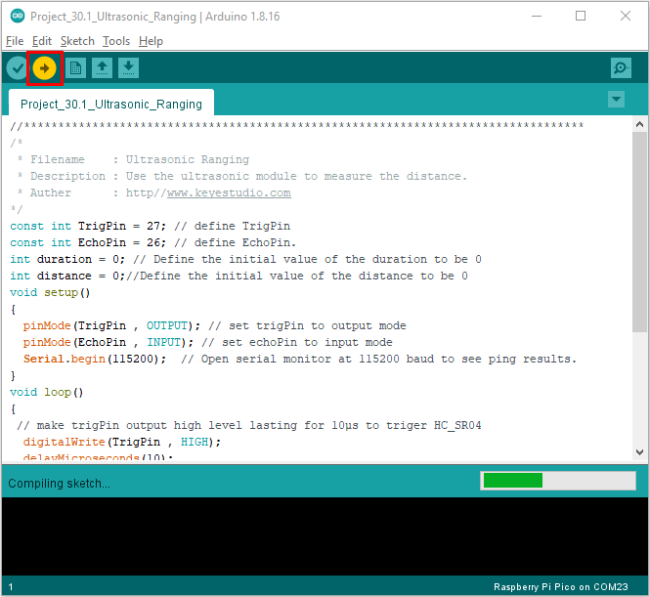
Task: Create a new sketch with New icon
Action: 75,68
